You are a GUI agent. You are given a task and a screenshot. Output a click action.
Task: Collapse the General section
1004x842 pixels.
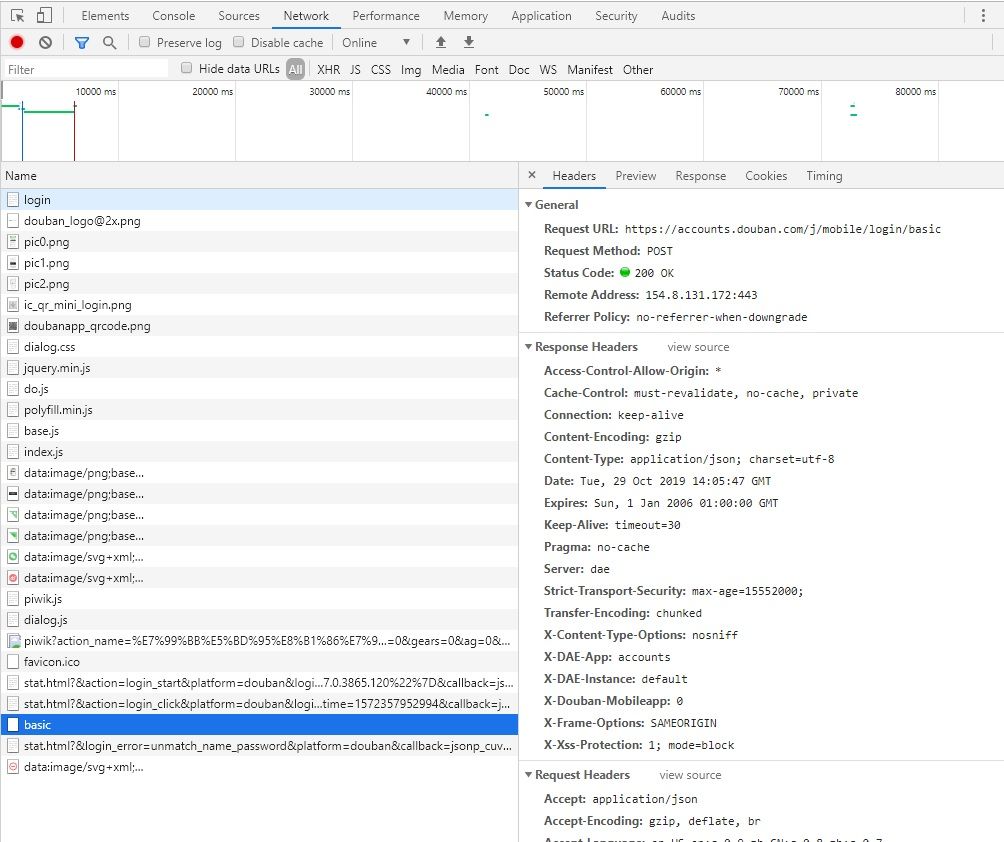528,204
